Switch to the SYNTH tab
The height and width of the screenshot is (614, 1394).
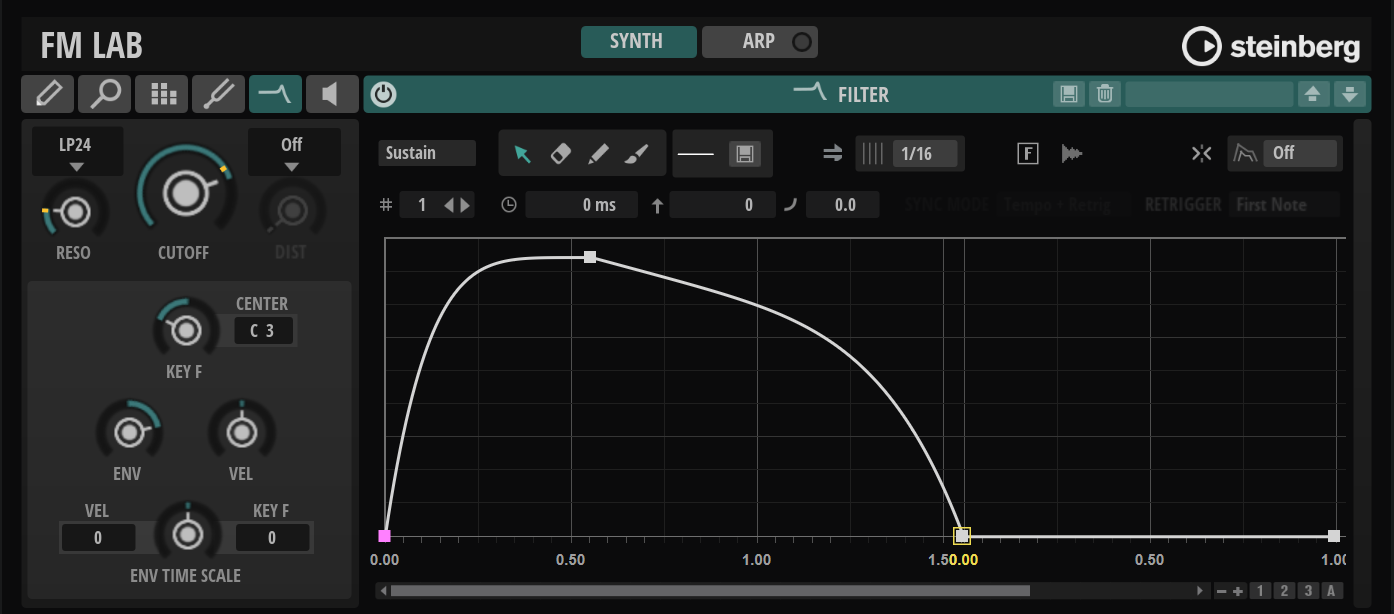638,42
